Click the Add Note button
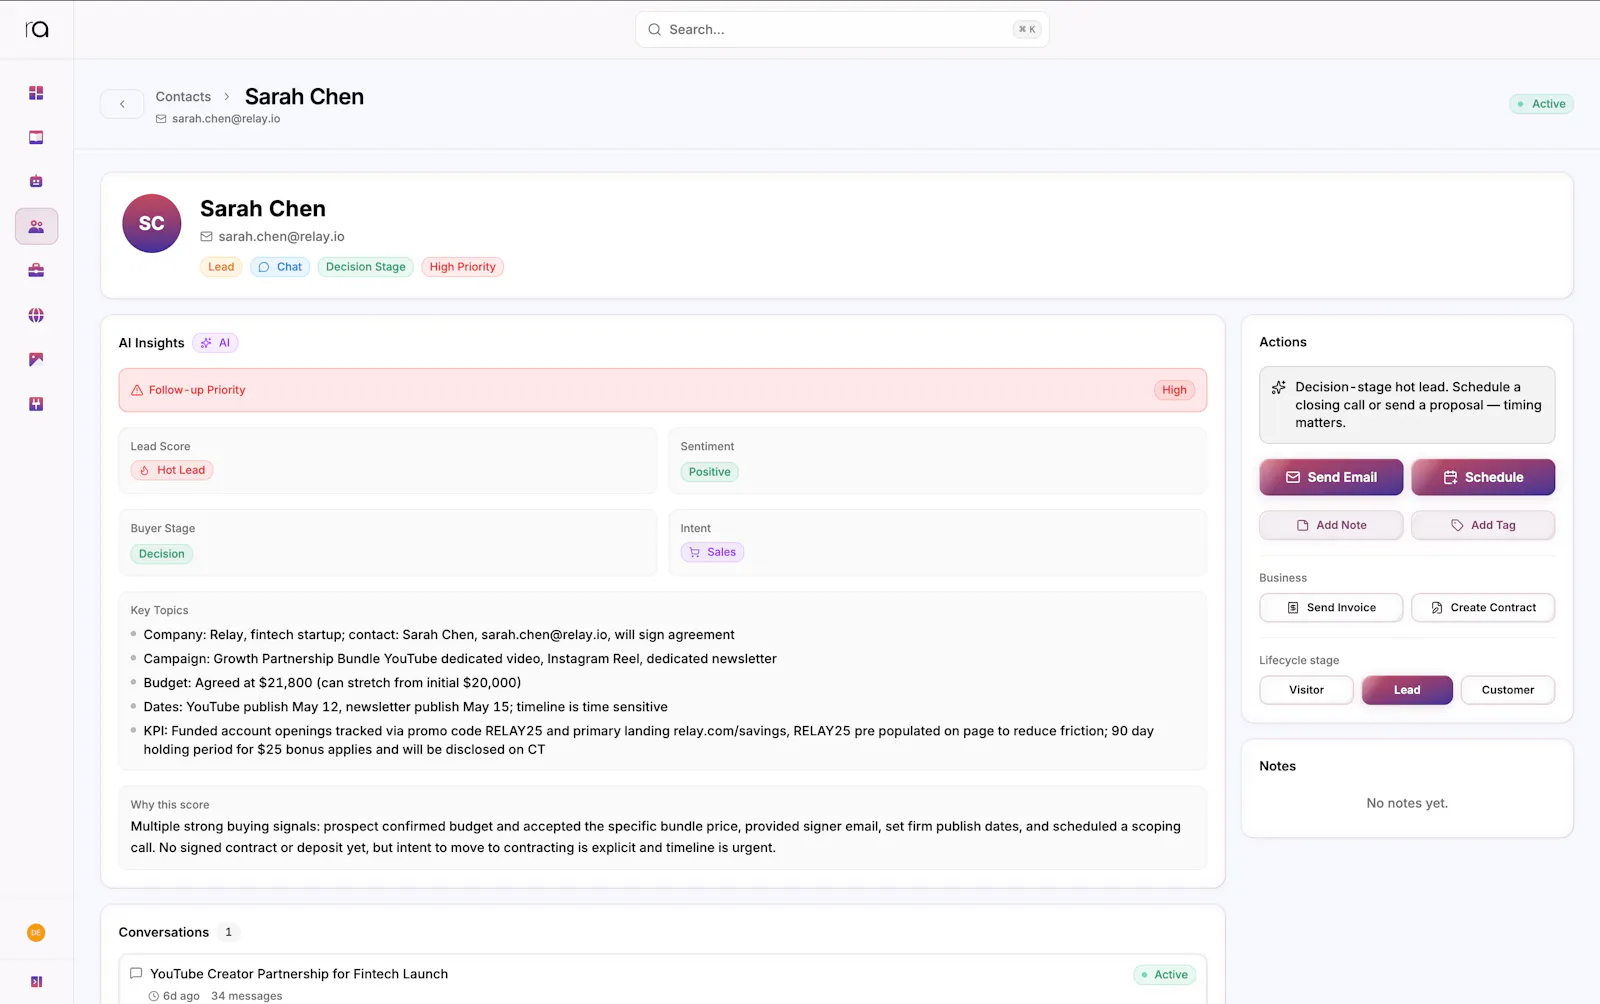This screenshot has height=1004, width=1600. click(1331, 525)
